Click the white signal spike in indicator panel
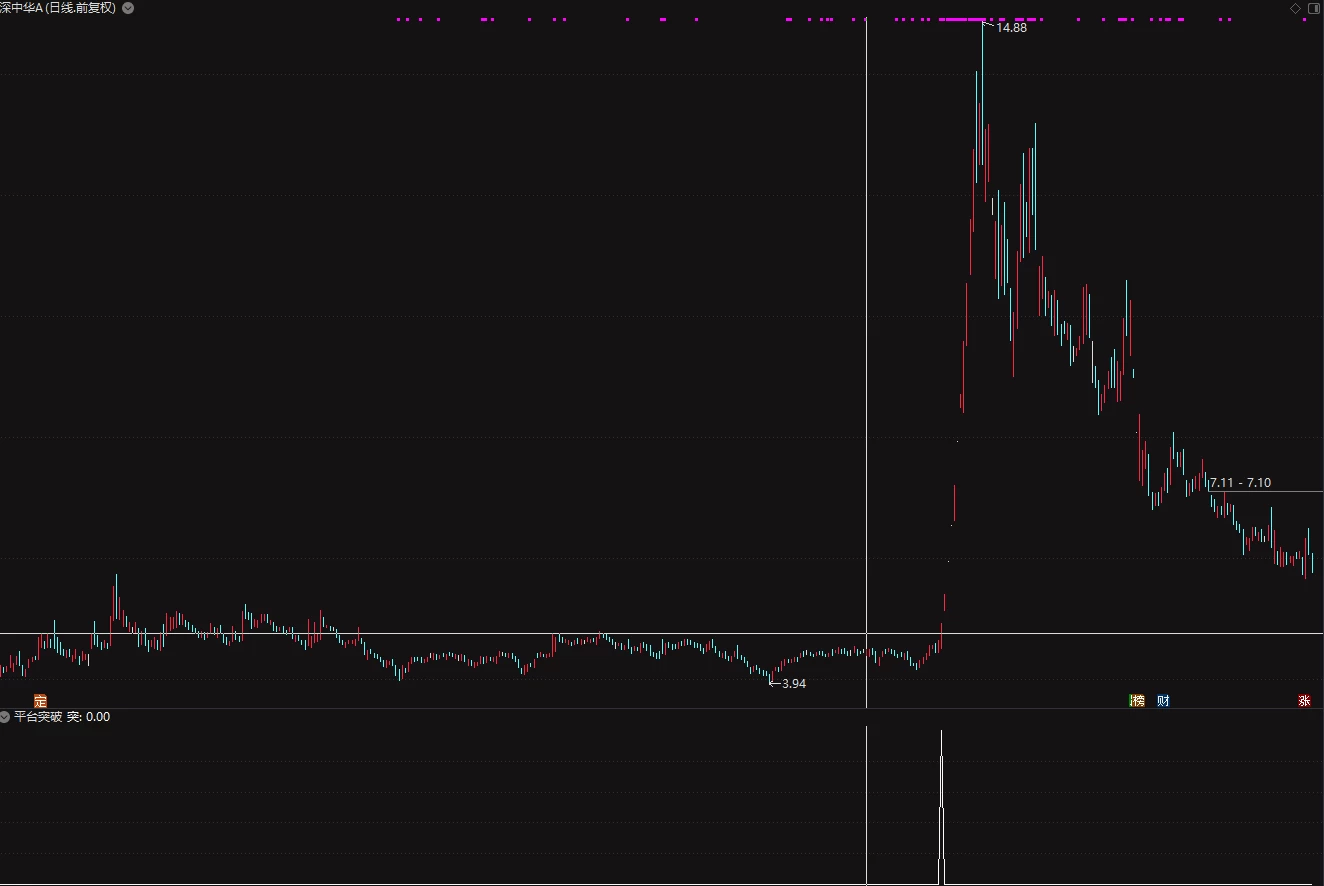1324x886 pixels. coord(941,807)
